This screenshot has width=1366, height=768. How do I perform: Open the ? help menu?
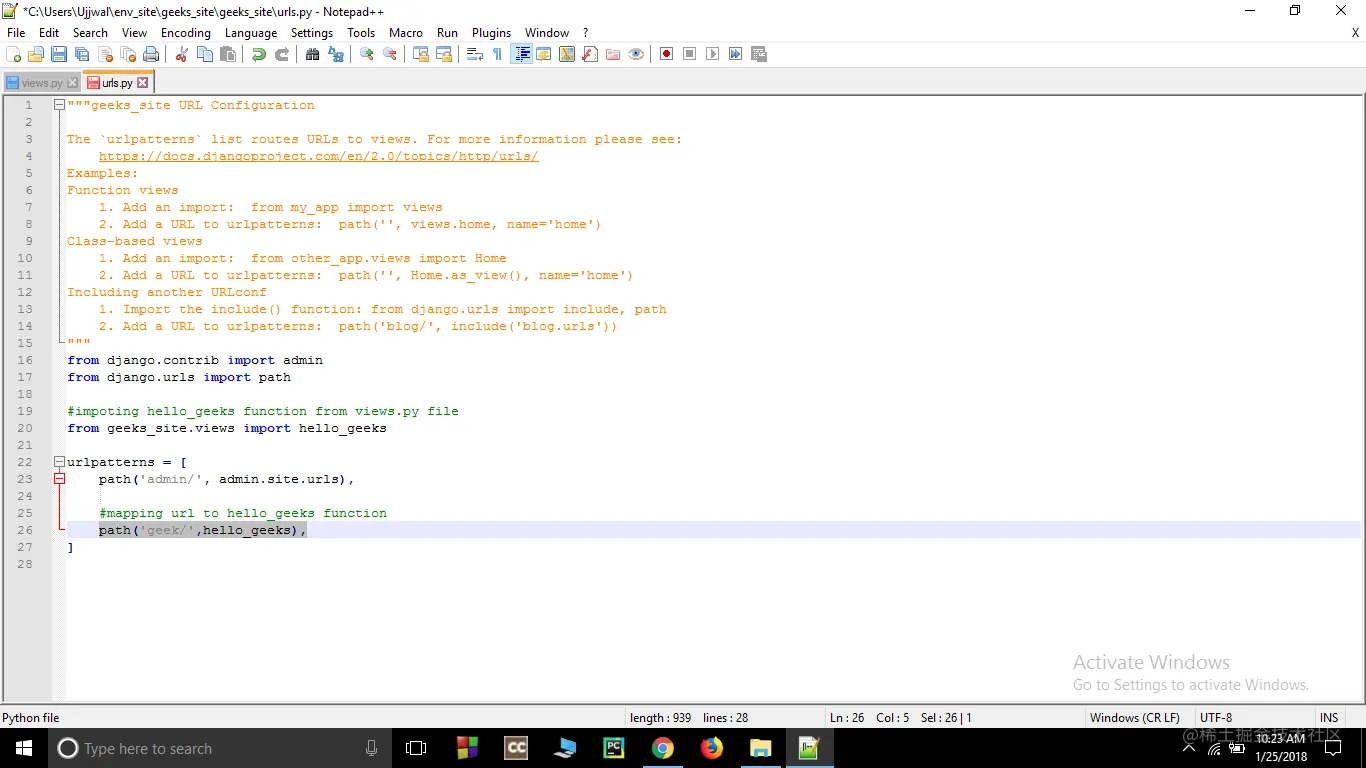point(586,33)
